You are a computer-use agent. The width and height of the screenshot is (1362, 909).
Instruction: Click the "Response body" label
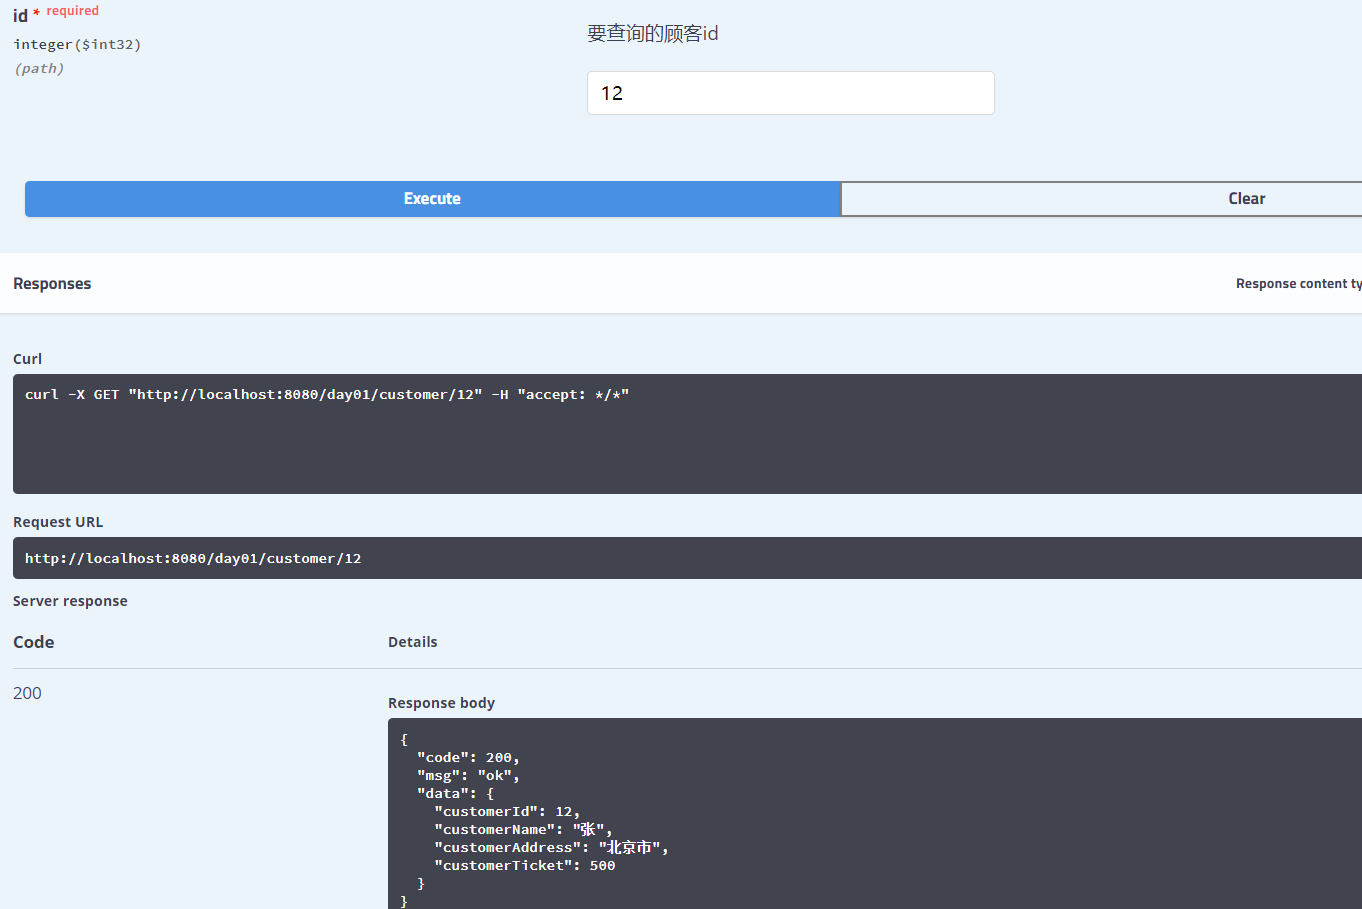[x=441, y=703]
